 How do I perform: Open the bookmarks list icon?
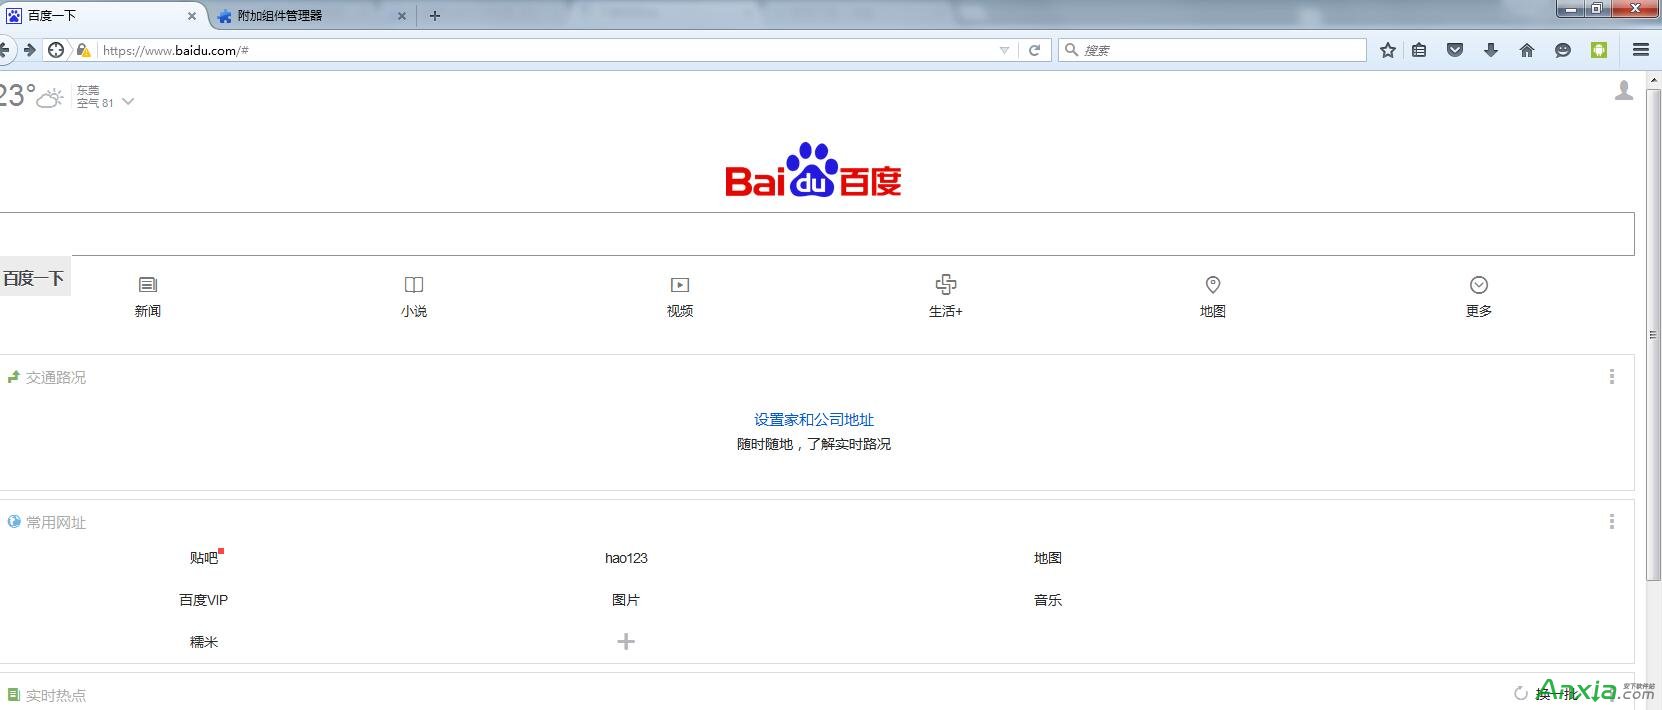click(x=1419, y=50)
